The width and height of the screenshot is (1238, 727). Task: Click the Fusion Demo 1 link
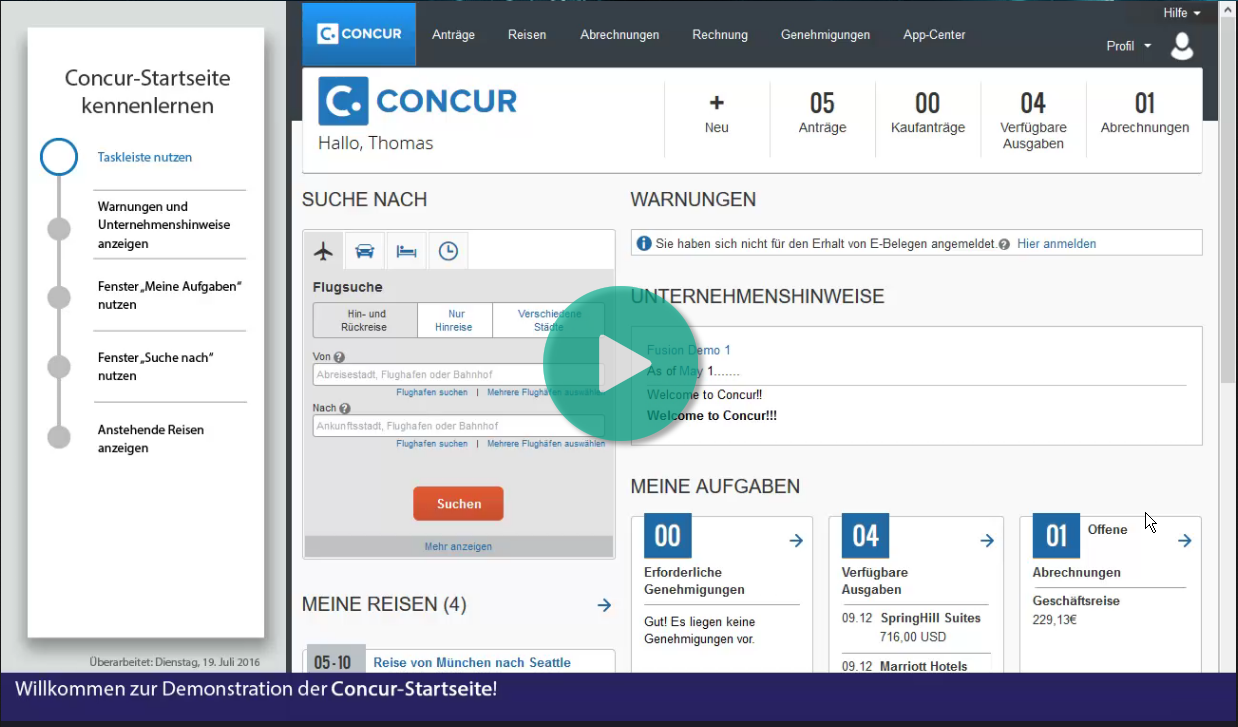pyautogui.click(x=689, y=350)
